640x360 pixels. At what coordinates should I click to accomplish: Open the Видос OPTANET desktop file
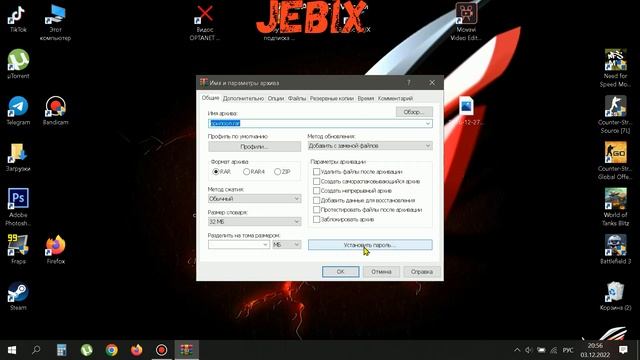pyautogui.click(x=204, y=23)
